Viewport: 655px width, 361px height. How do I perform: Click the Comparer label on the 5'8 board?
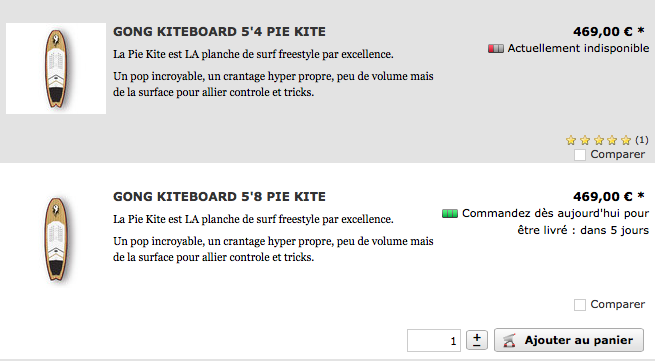tap(617, 305)
